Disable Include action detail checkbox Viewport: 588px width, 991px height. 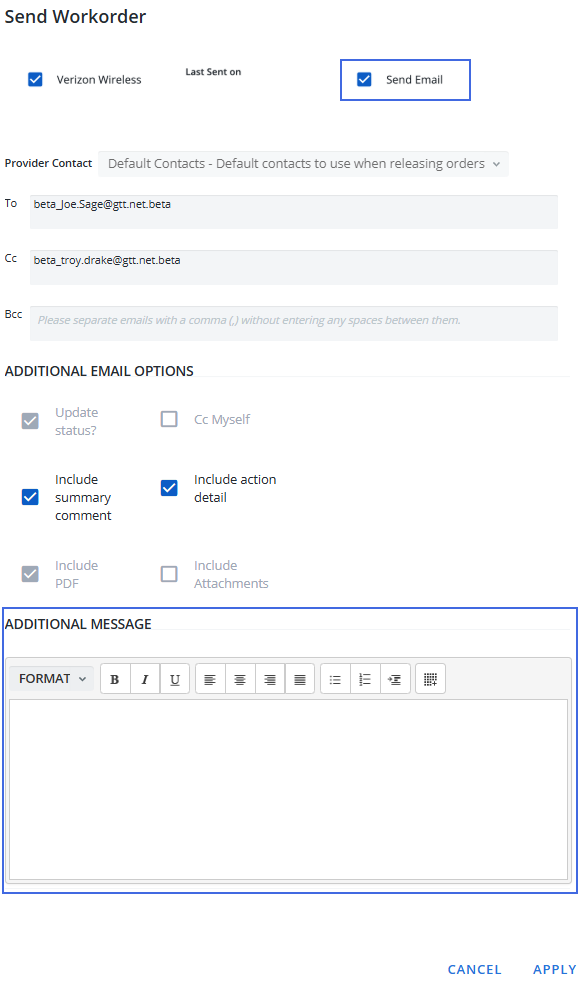pyautogui.click(x=169, y=488)
